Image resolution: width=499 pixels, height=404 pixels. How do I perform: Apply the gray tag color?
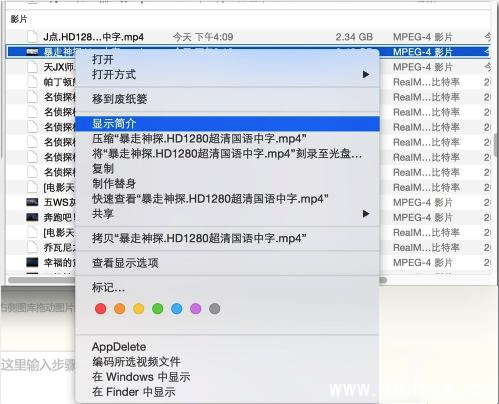215,309
